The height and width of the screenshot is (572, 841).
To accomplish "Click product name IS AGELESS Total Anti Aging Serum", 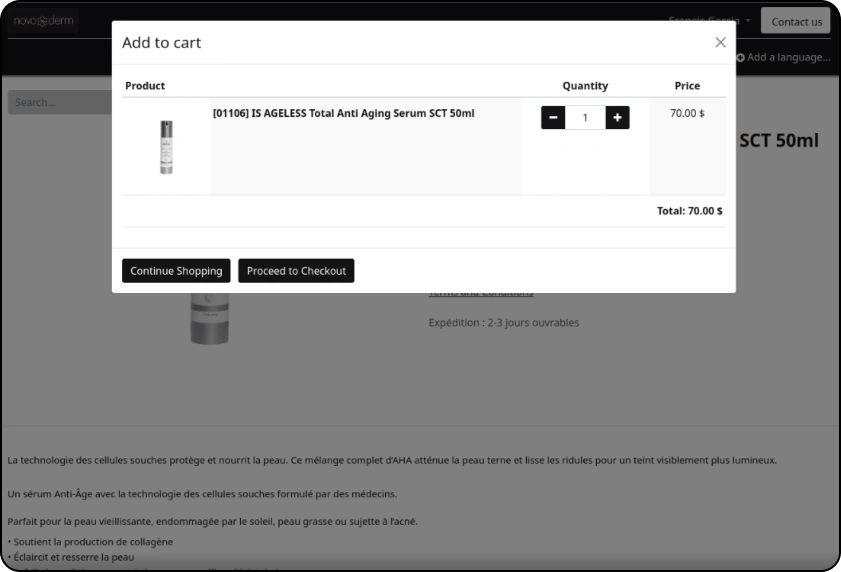I will [x=343, y=113].
